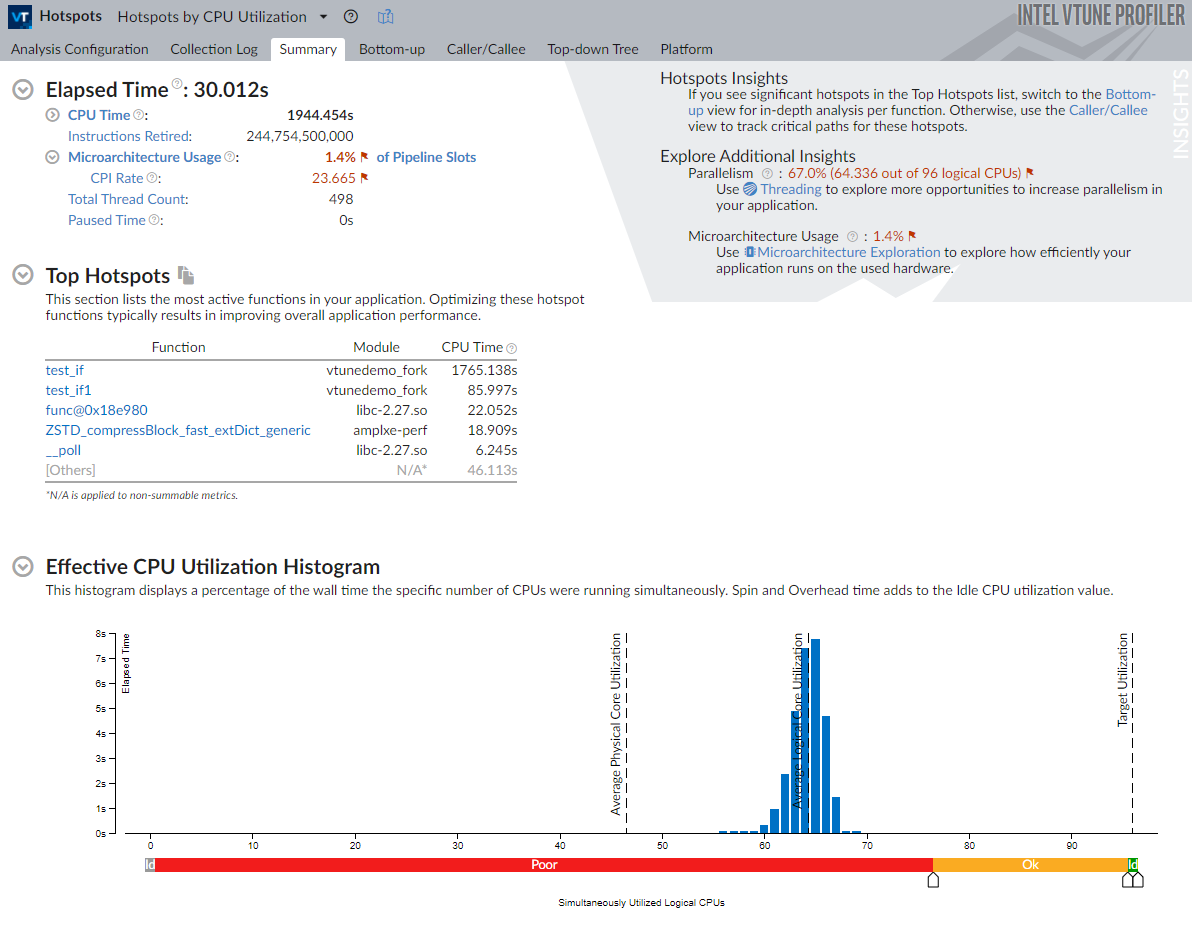Collapse the Top Hotspots section
This screenshot has height=933, width=1192.
pos(24,275)
